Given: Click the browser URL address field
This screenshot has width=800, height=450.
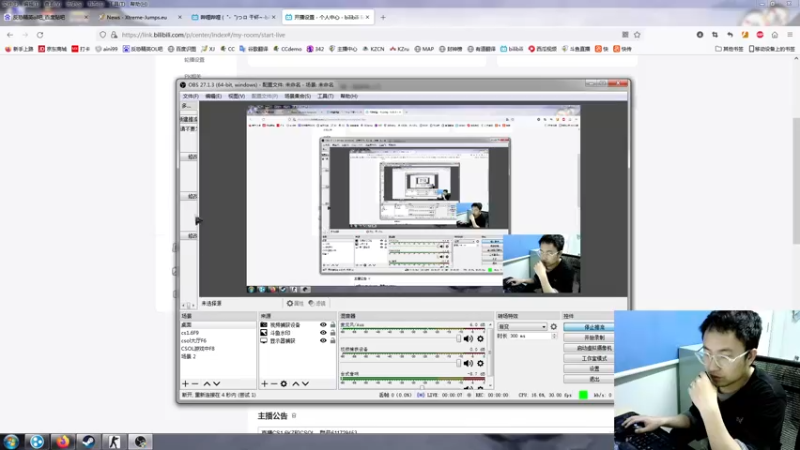Looking at the screenshot, I should (x=367, y=35).
